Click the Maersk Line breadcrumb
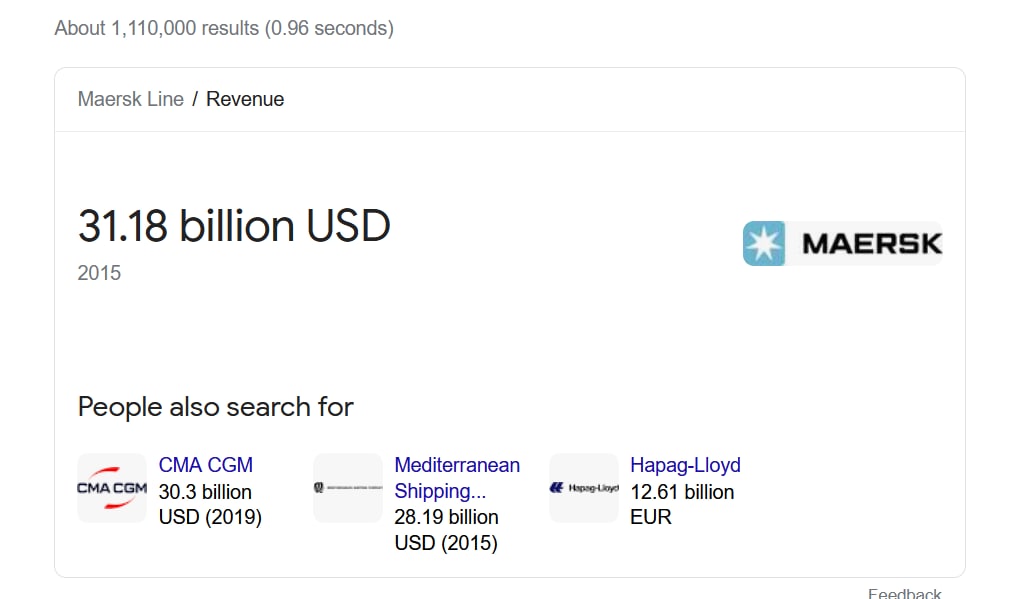Screen dimensions: 1027x599 click(x=130, y=99)
